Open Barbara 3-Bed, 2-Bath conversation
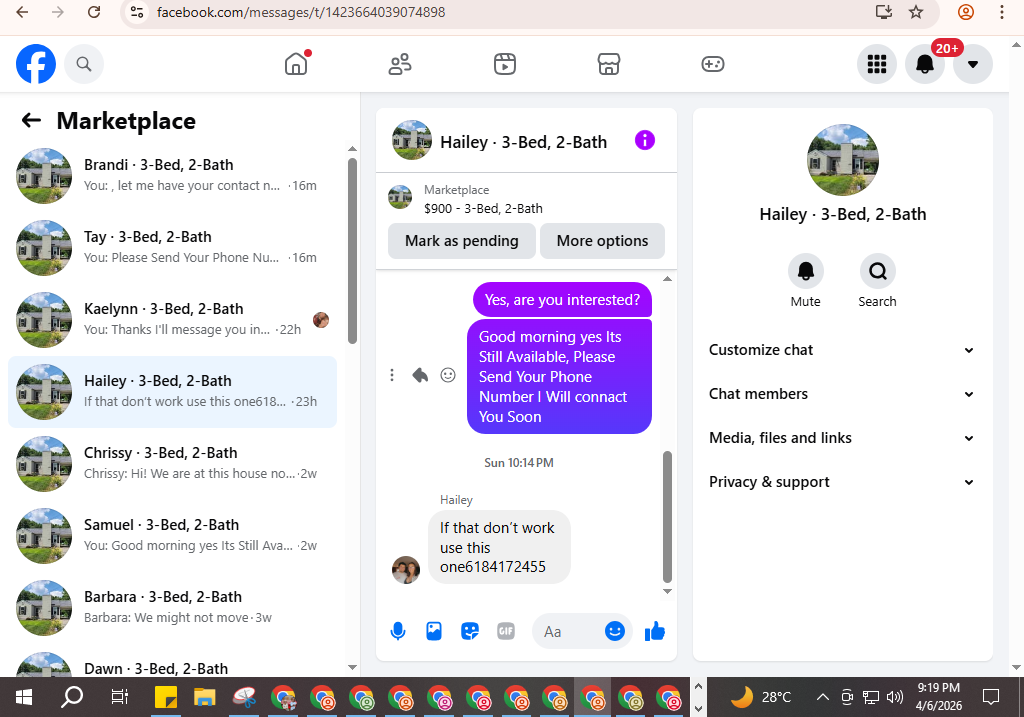 click(172, 608)
